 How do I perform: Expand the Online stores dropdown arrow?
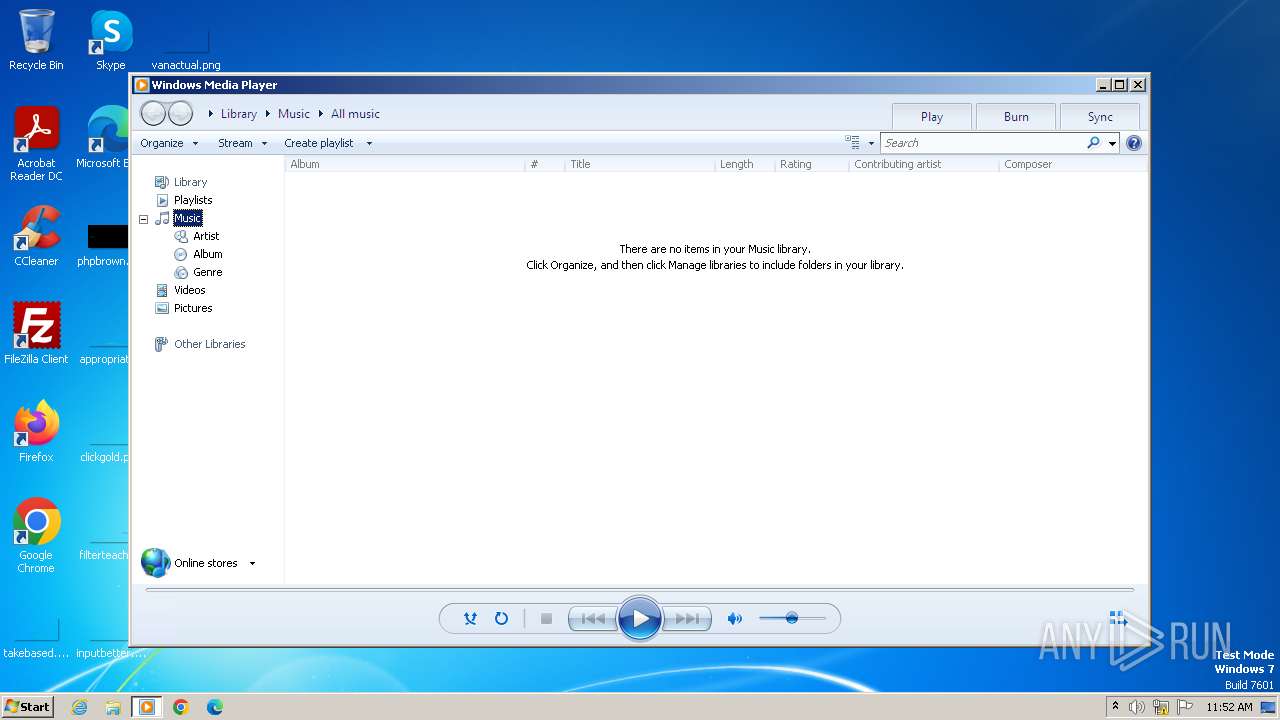(x=252, y=563)
